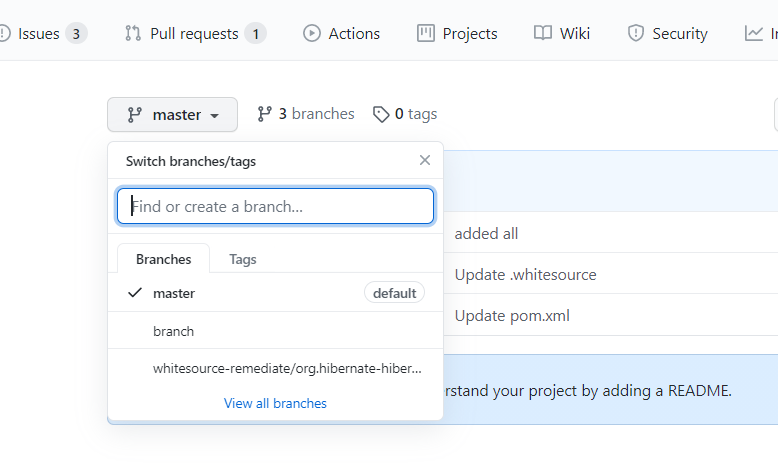Viewport: 778px width, 465px height.
Task: Select the checked master branch
Action: coord(174,293)
